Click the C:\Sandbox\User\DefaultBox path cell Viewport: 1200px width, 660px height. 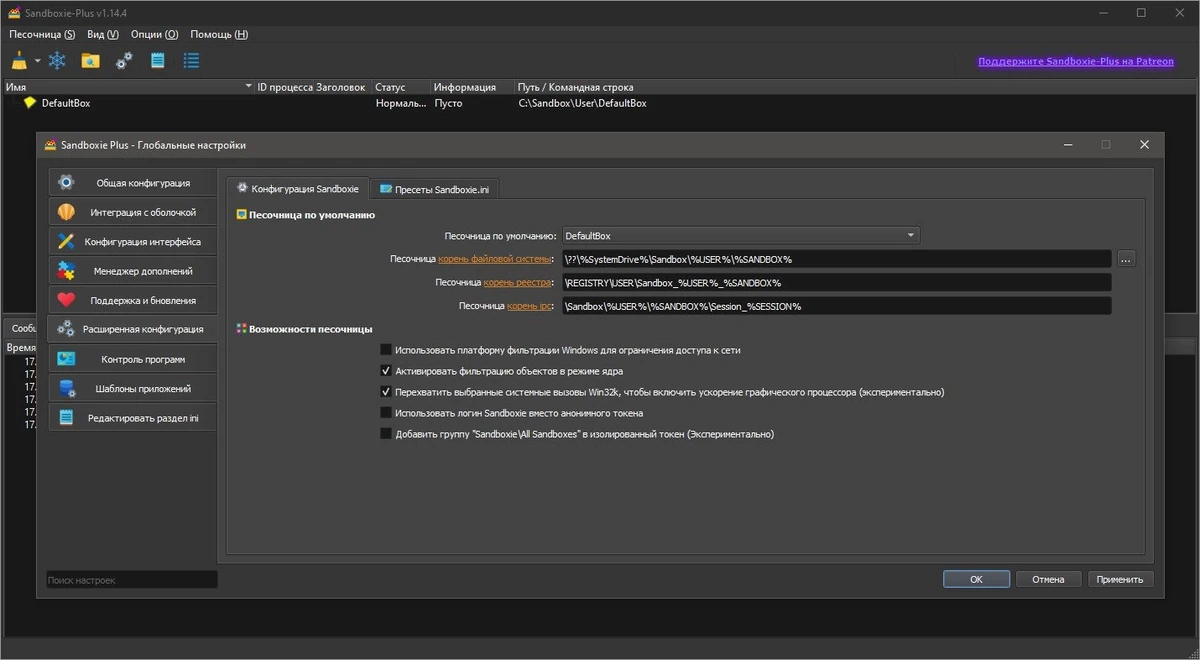pyautogui.click(x=582, y=103)
